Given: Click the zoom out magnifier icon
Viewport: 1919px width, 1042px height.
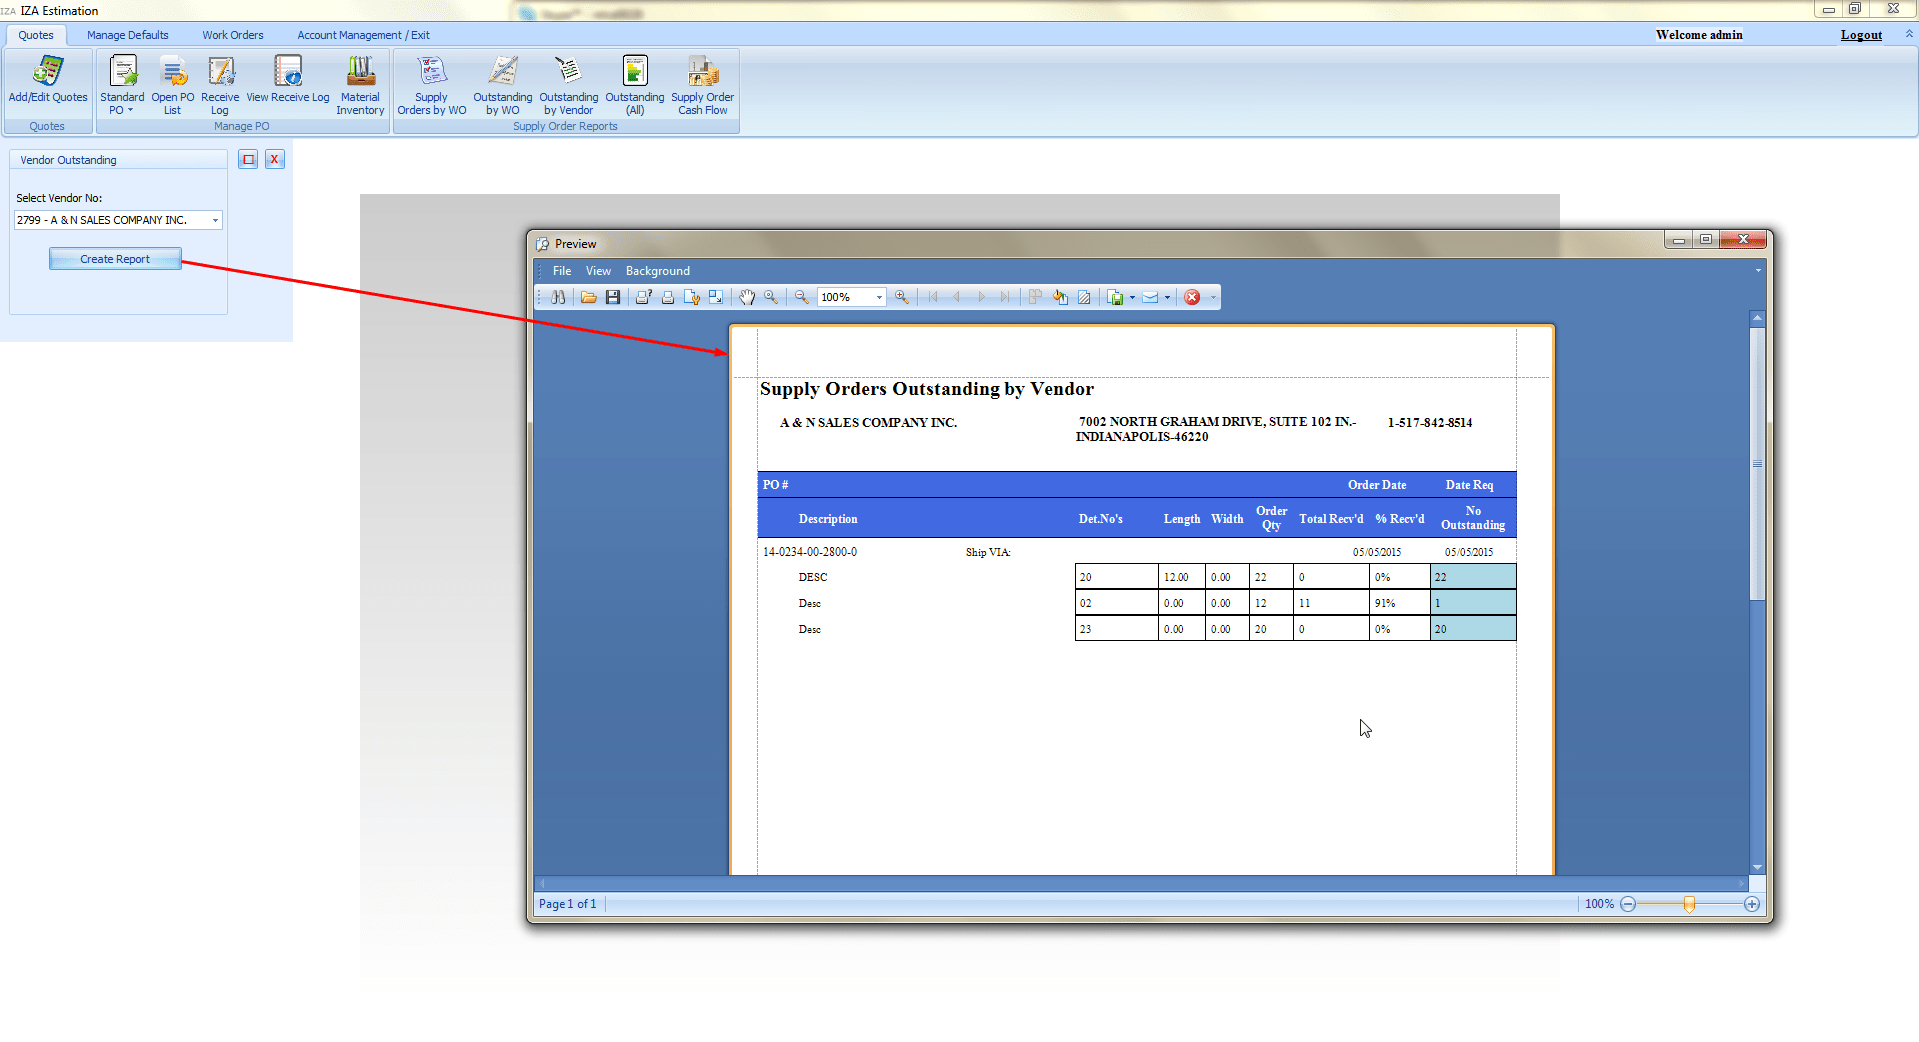Looking at the screenshot, I should 801,297.
